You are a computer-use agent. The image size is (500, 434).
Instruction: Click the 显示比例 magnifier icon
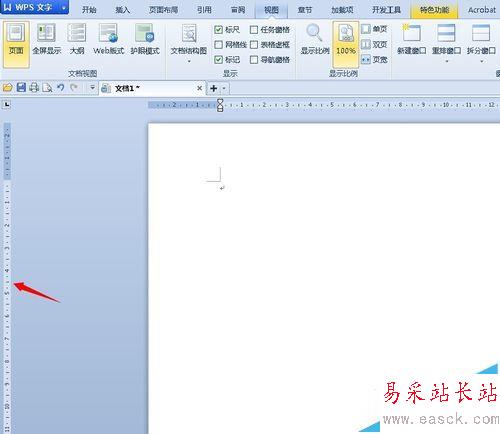pos(314,33)
